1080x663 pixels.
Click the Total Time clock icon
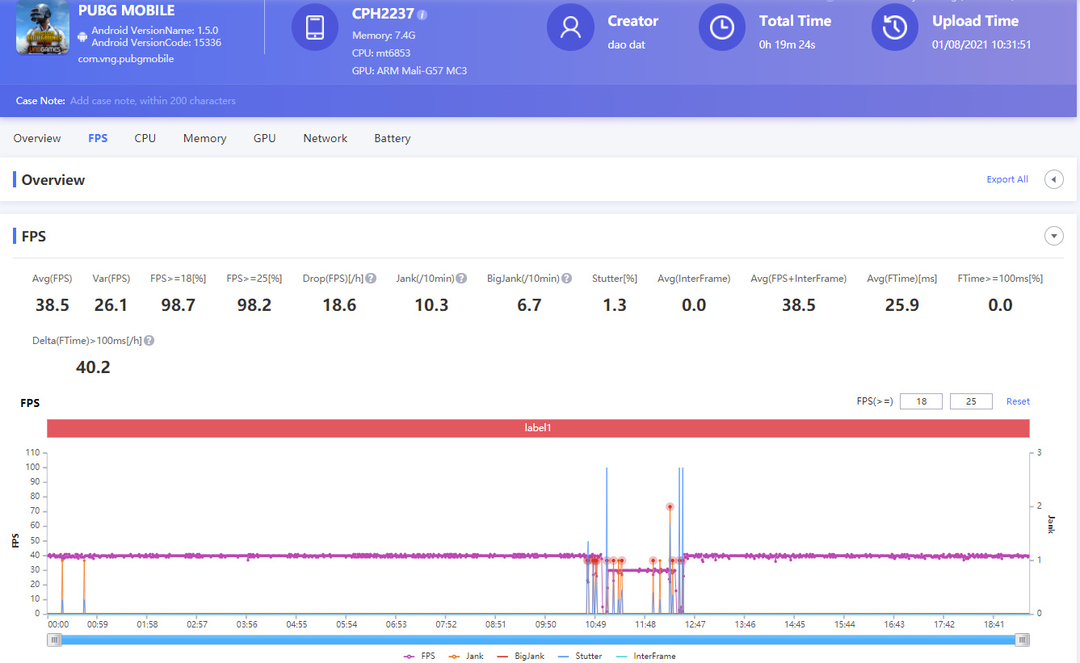coord(721,28)
